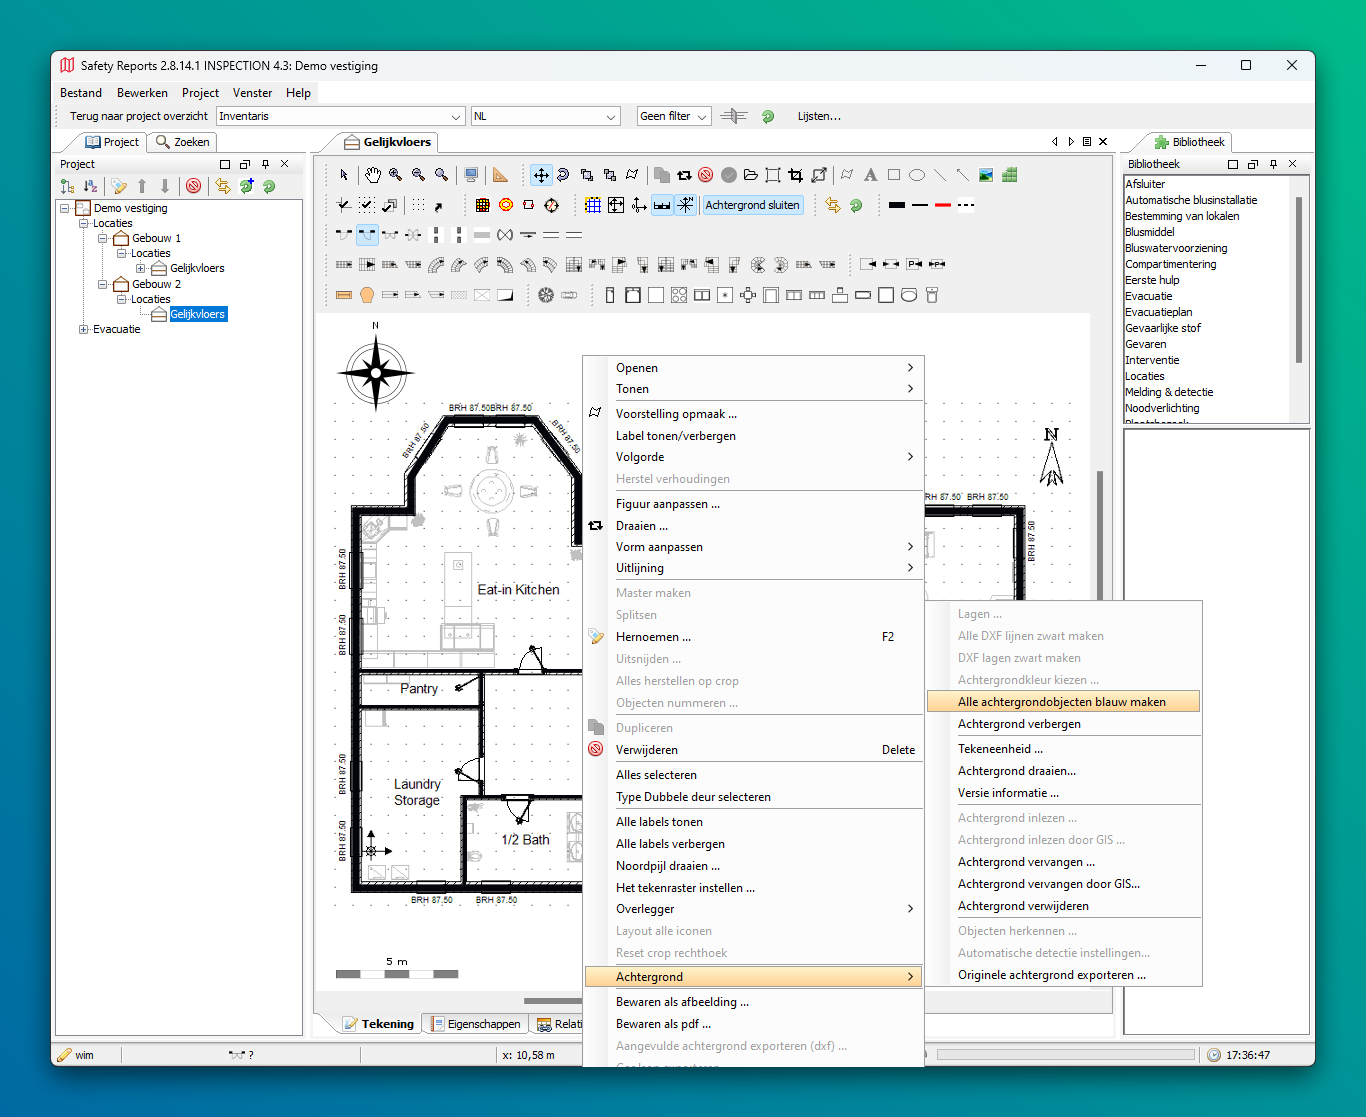Toggle the Achtergrond sluiten button
This screenshot has height=1117, width=1366.
[x=752, y=205]
